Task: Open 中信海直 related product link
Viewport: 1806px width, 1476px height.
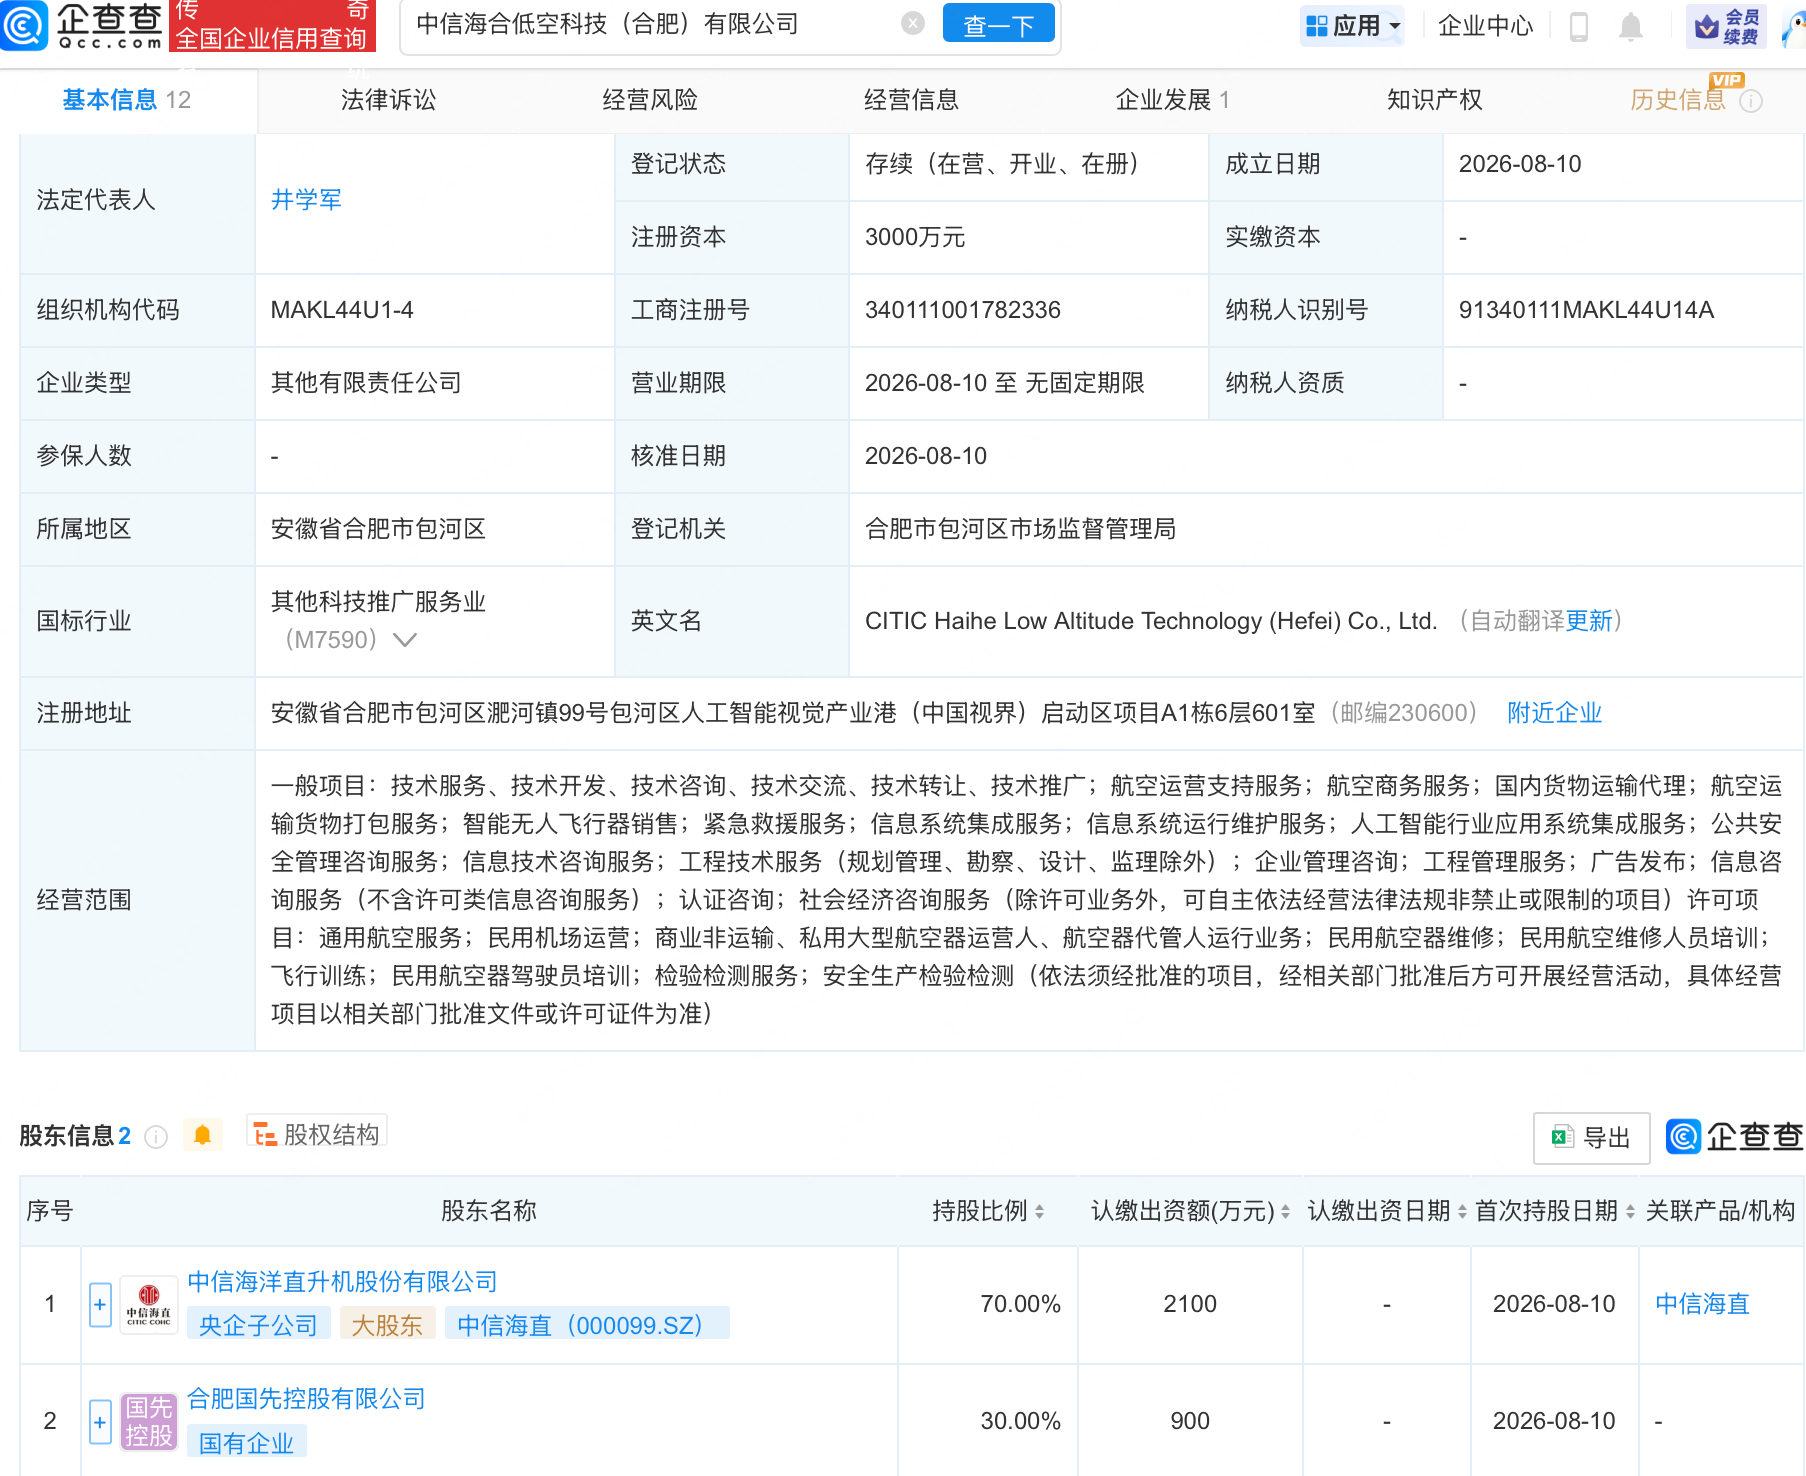Action: click(x=1702, y=1304)
